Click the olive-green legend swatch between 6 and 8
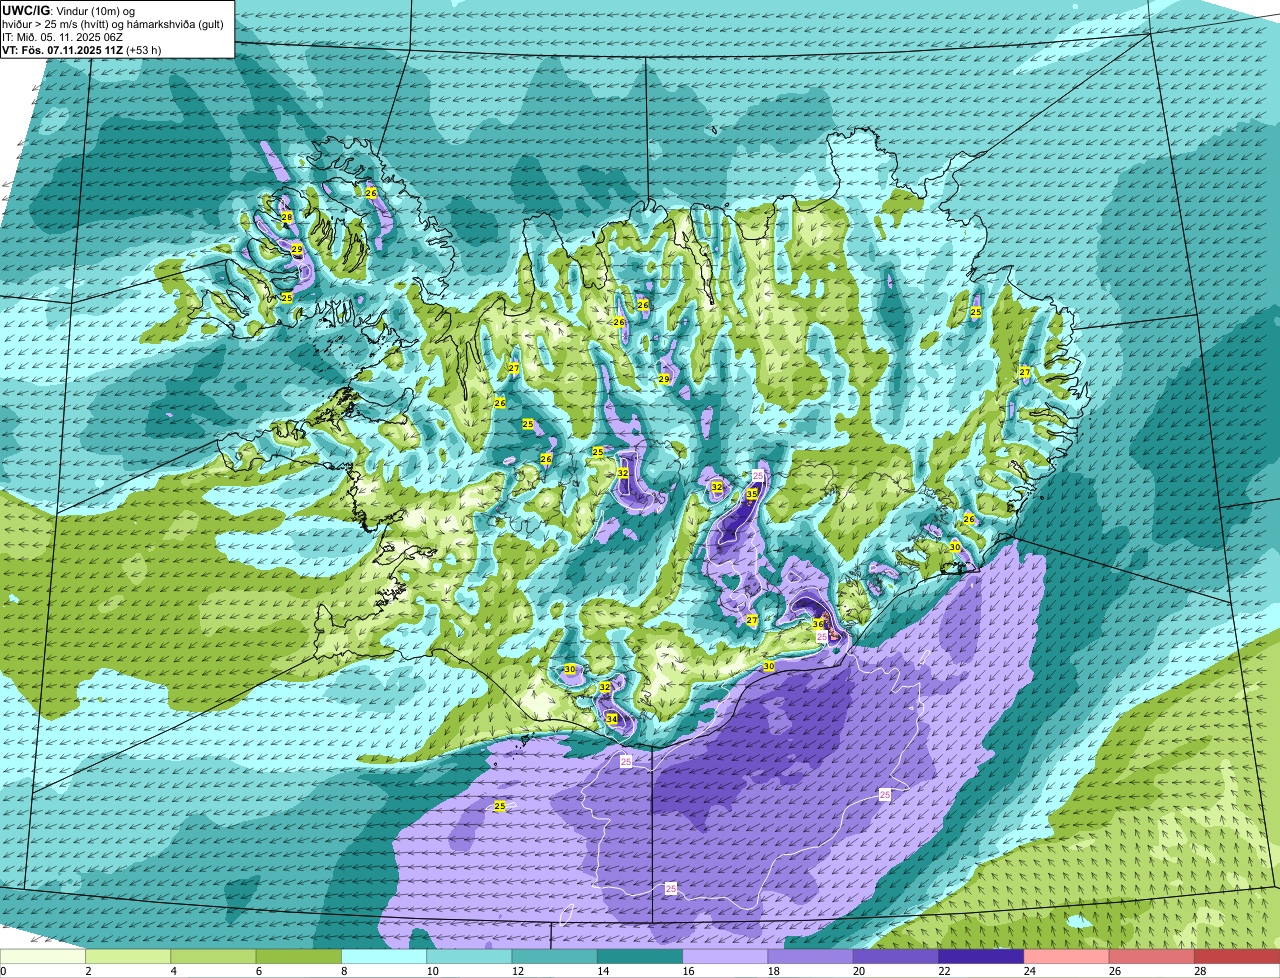 299,956
